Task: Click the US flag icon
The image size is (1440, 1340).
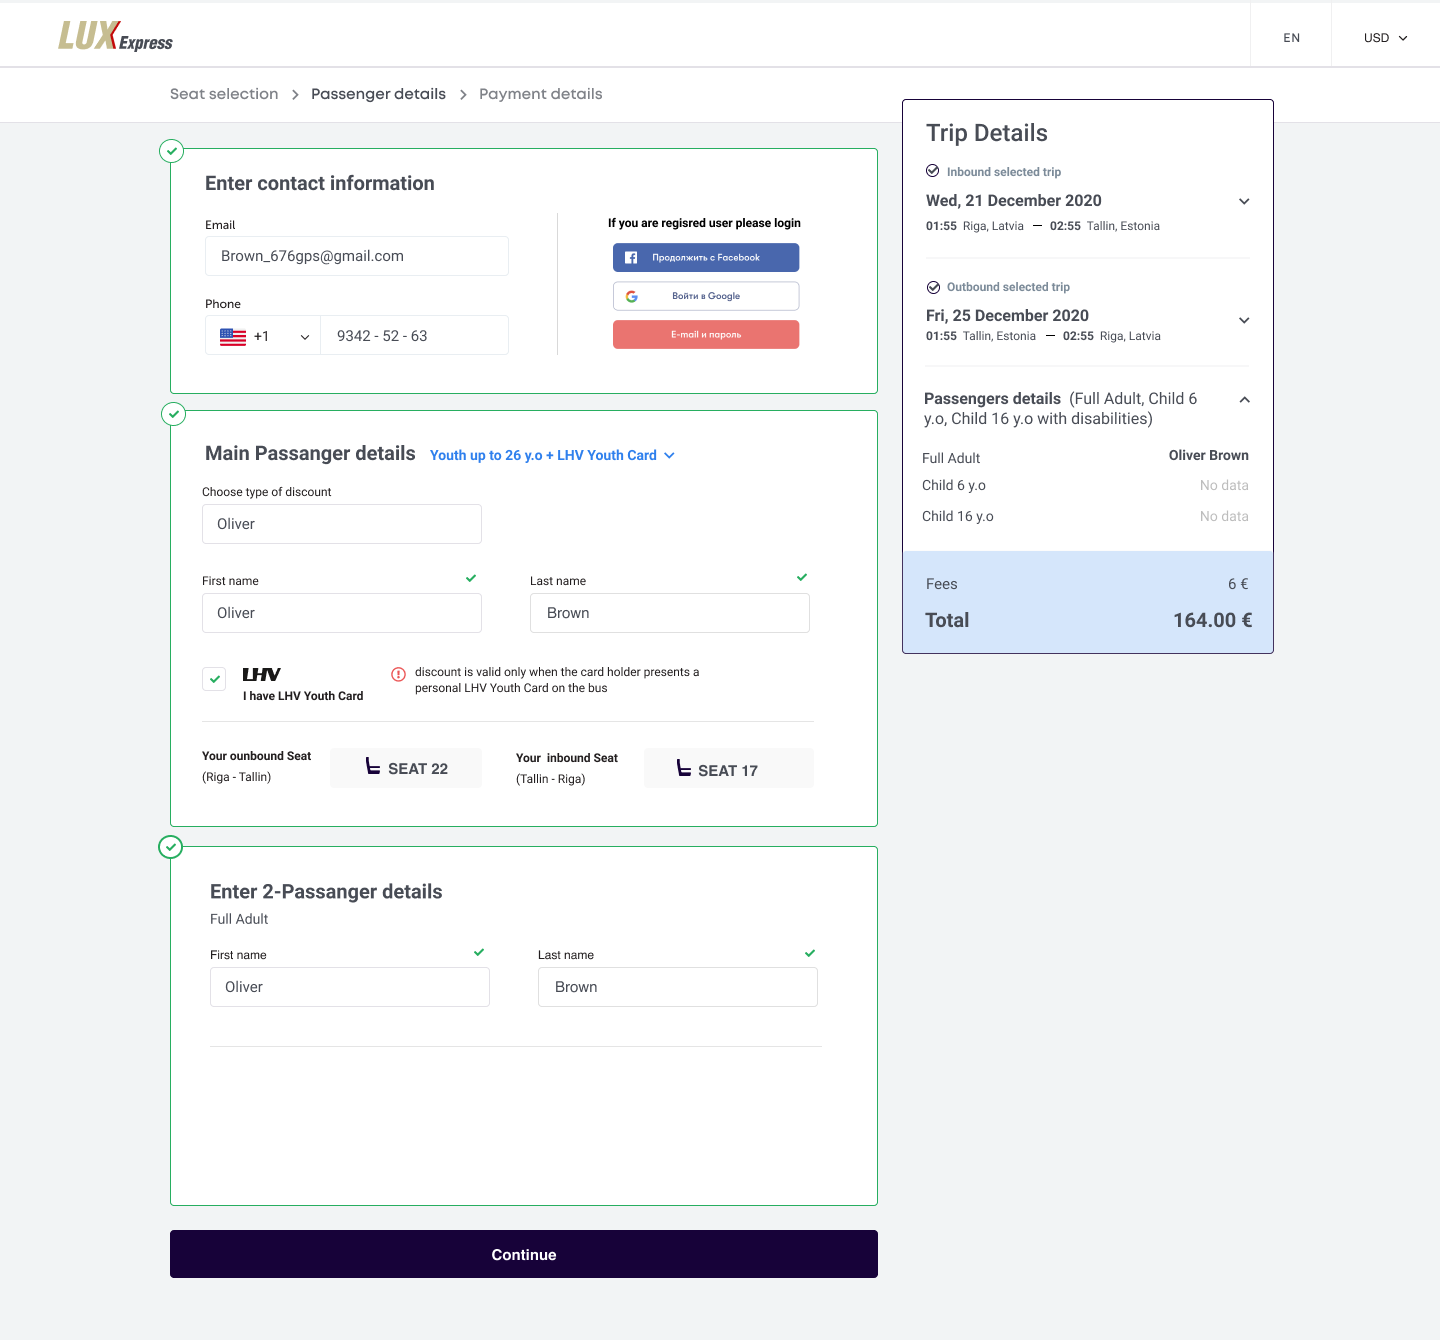Action: tap(233, 337)
